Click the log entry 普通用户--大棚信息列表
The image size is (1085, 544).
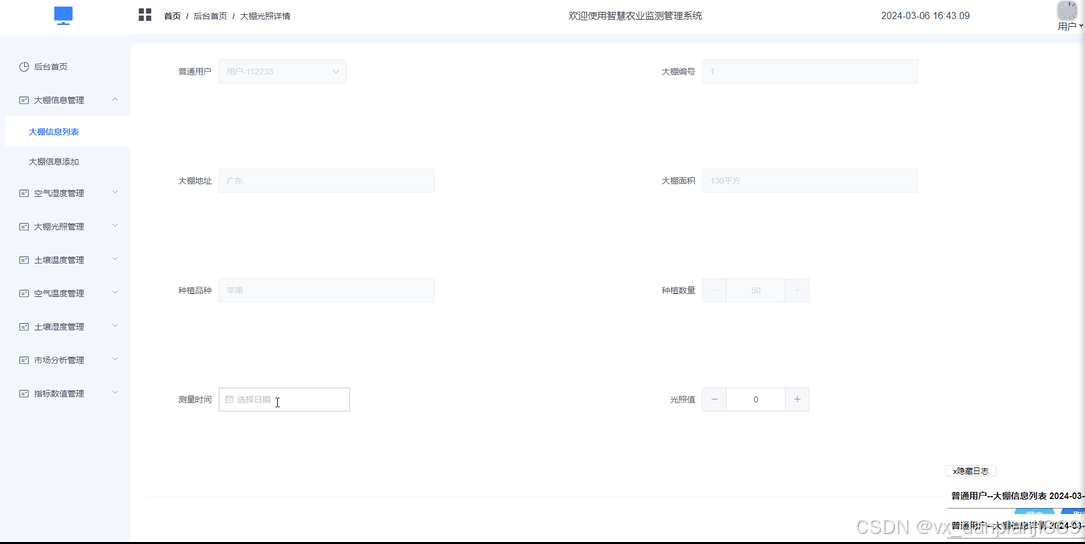click(x=1017, y=496)
